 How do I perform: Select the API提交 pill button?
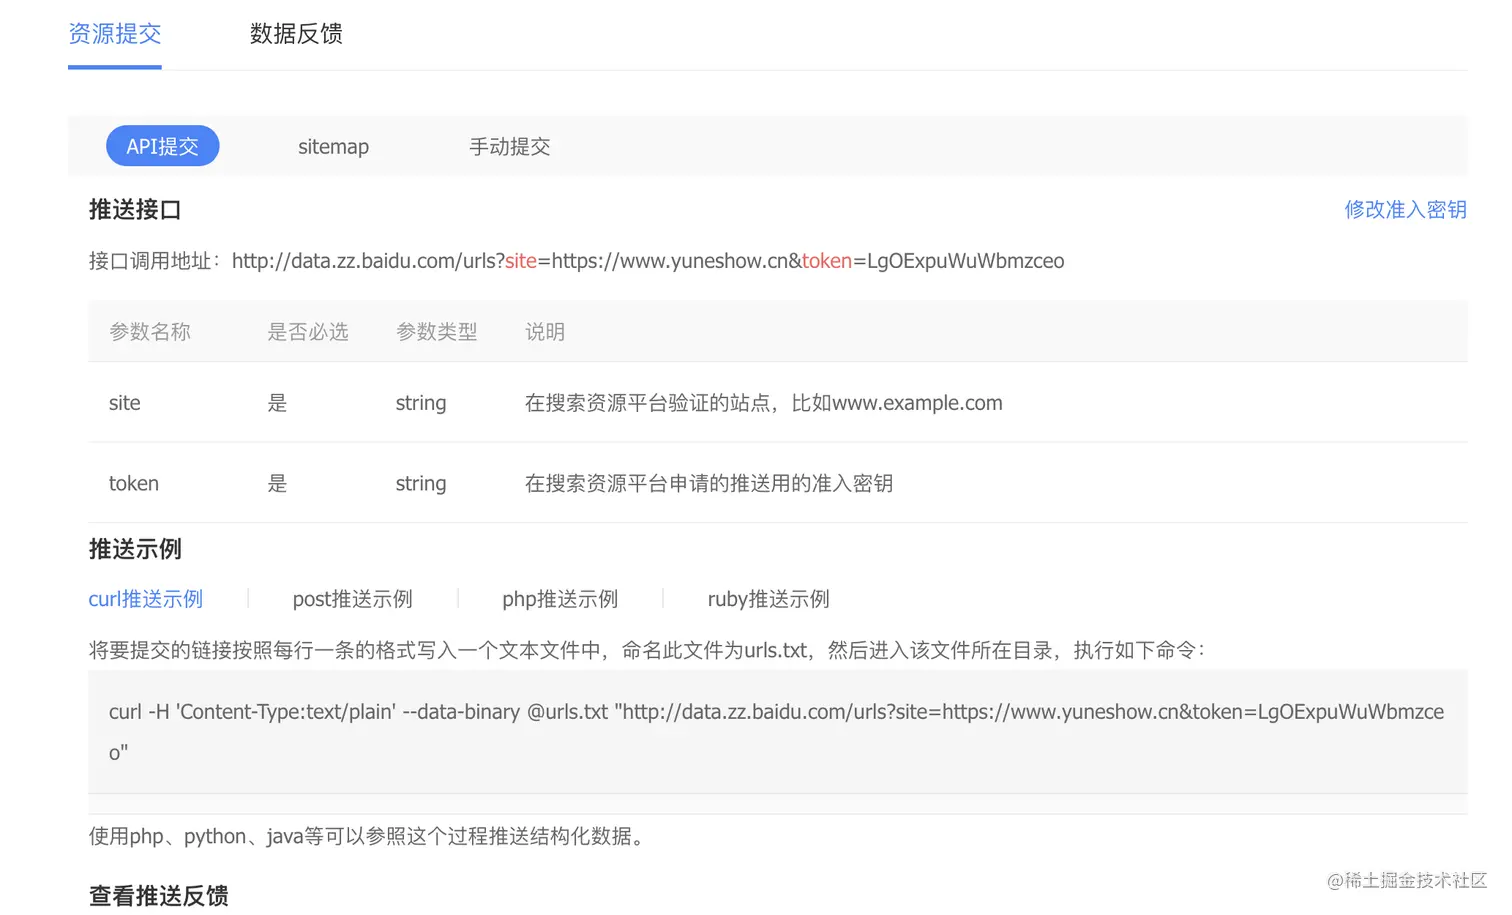click(x=162, y=146)
